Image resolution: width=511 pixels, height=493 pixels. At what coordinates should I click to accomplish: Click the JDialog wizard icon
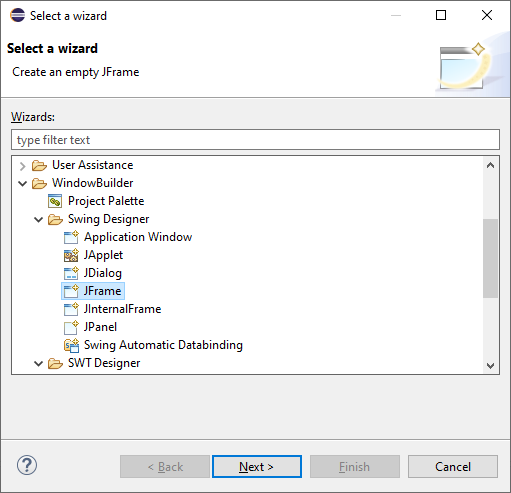[71, 273]
